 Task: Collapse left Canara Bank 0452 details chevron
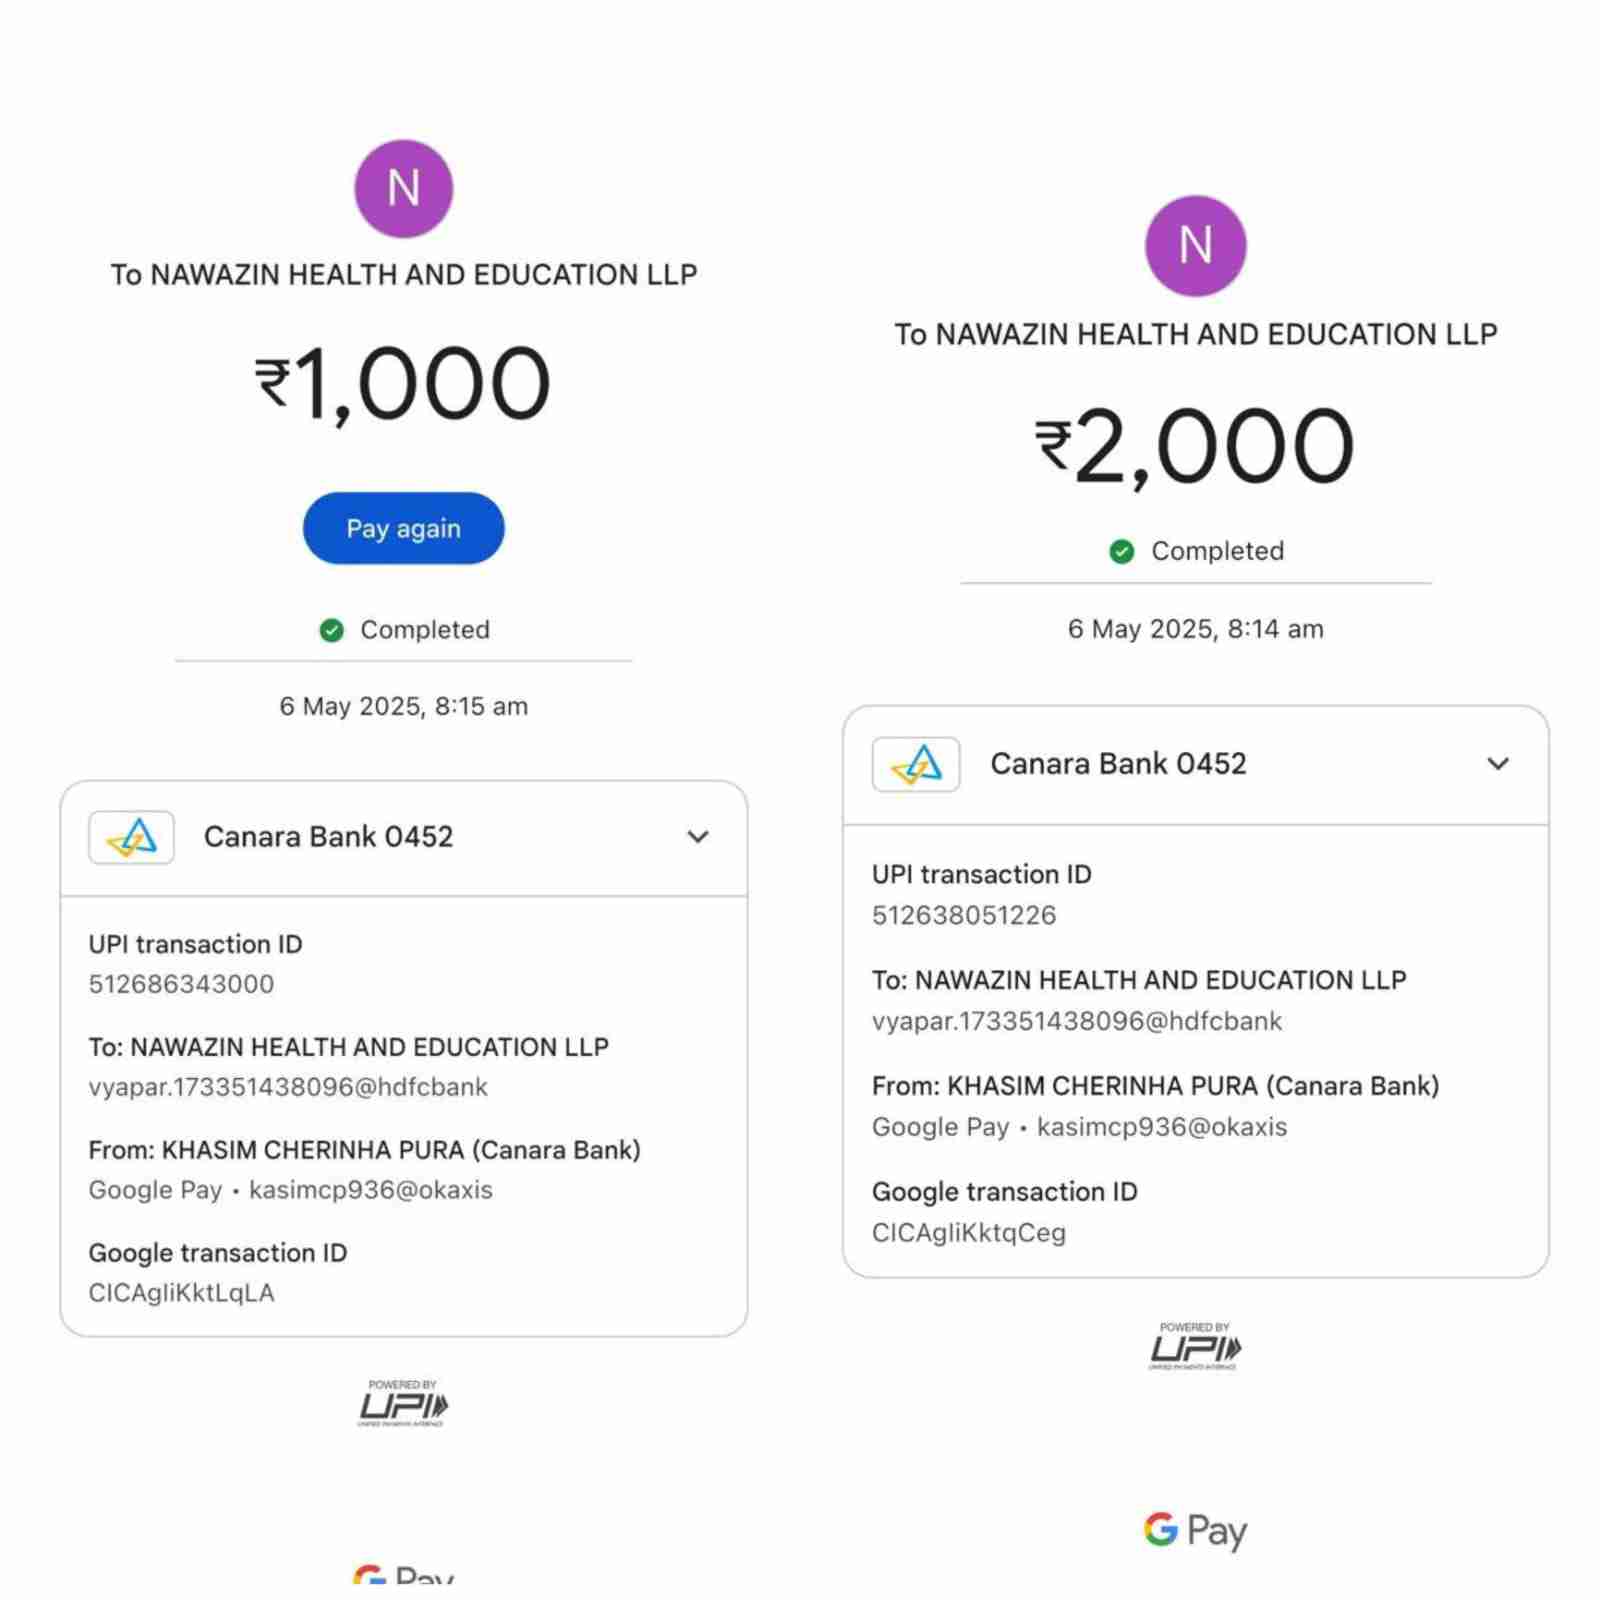click(698, 837)
